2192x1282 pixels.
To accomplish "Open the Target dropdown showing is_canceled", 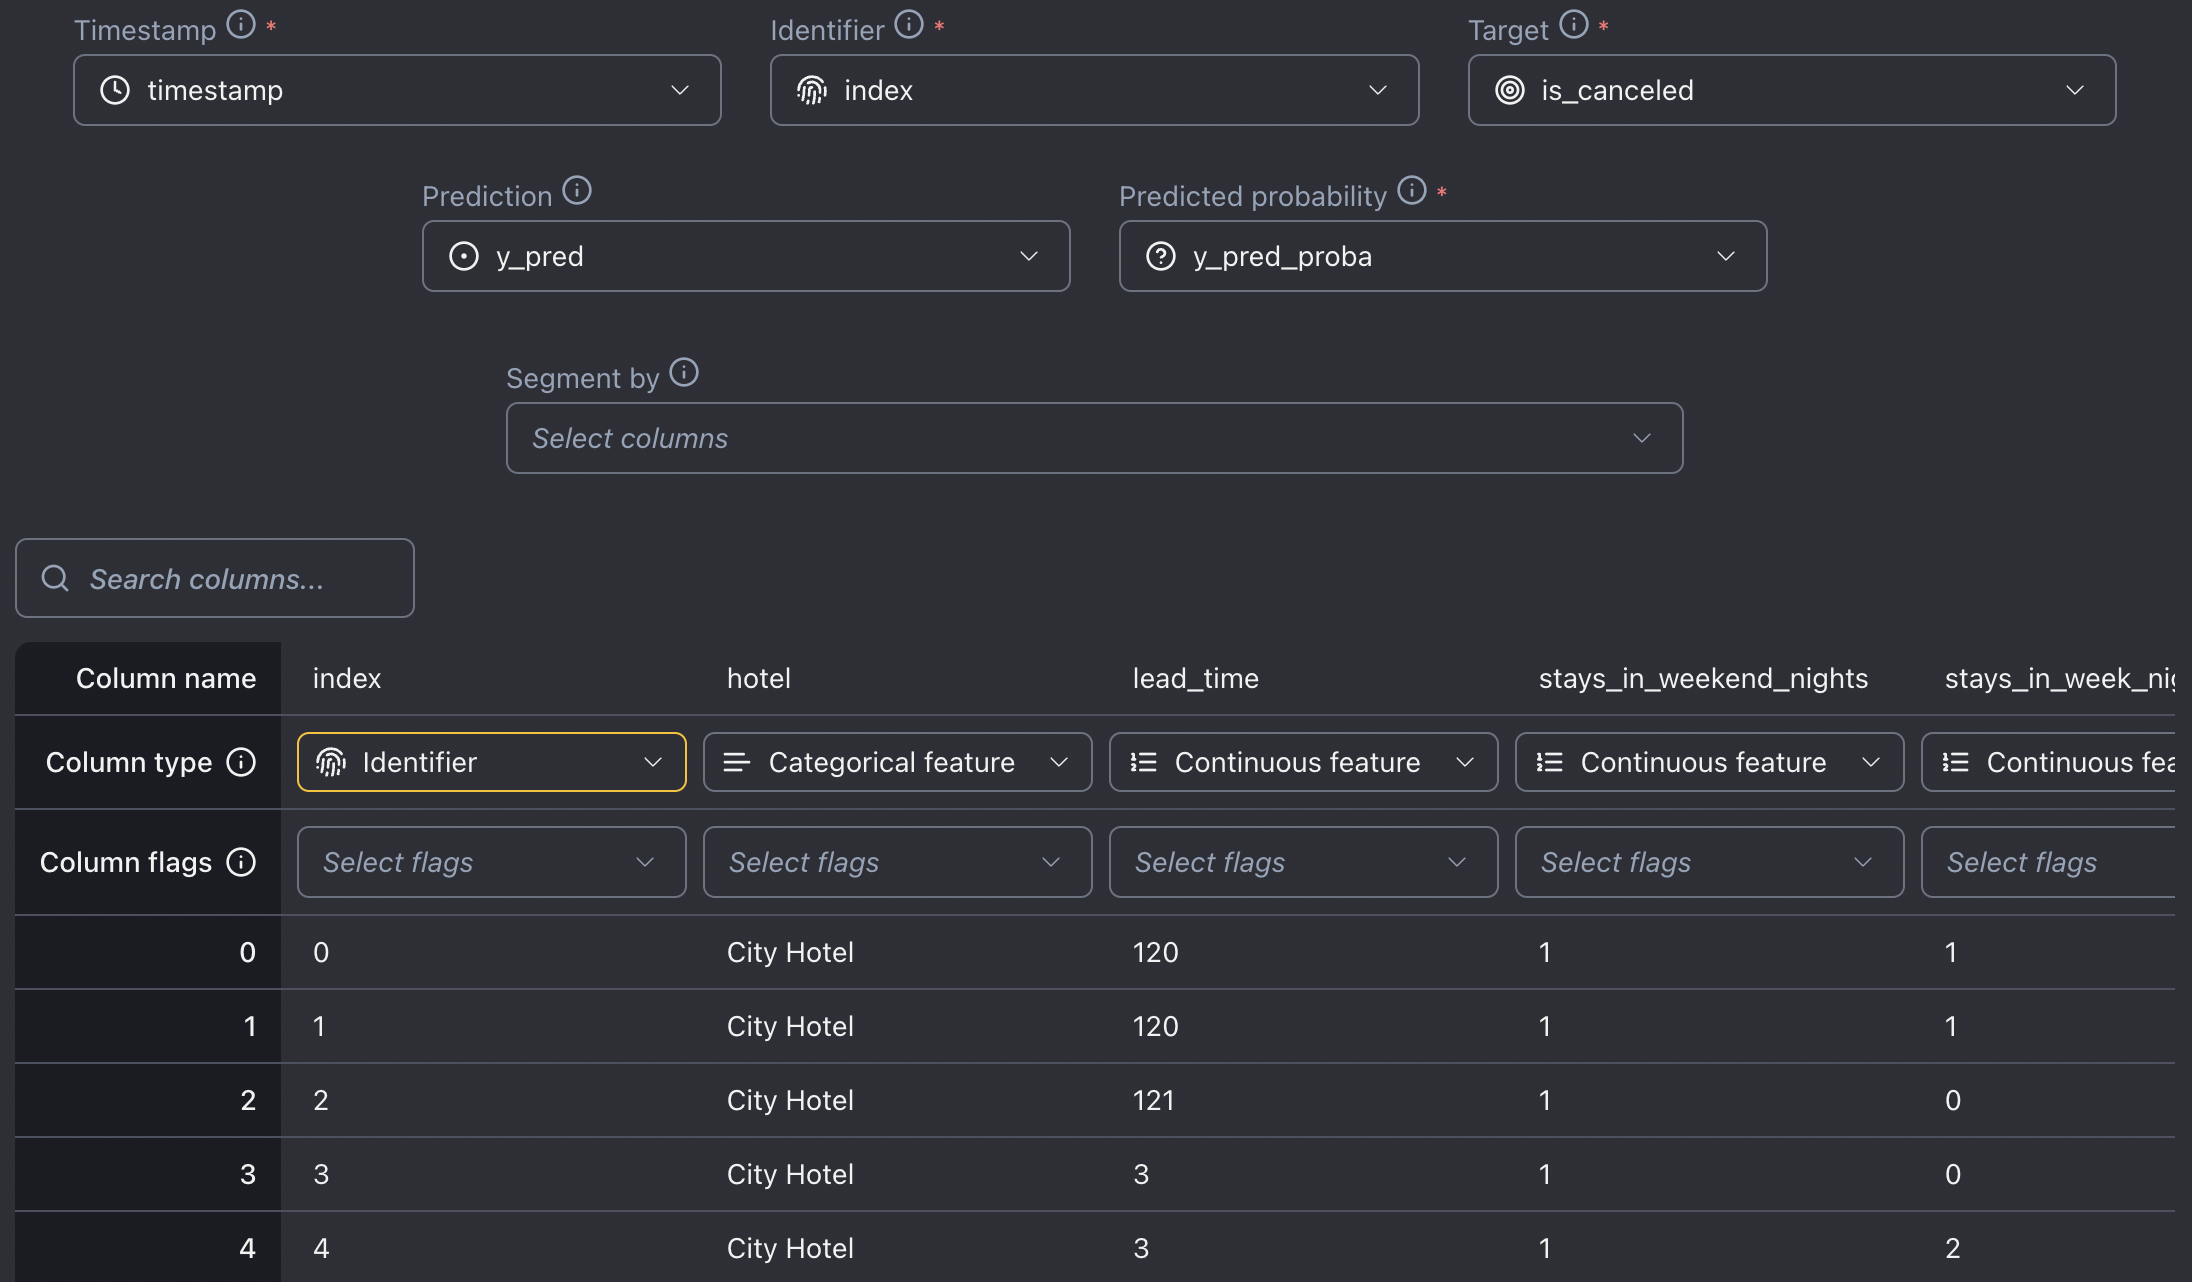I will [x=1791, y=90].
